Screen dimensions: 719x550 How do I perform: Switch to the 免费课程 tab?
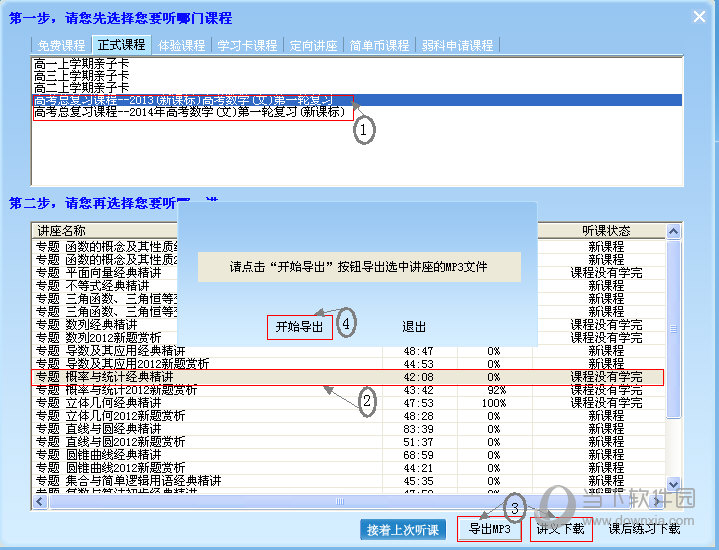[62, 46]
